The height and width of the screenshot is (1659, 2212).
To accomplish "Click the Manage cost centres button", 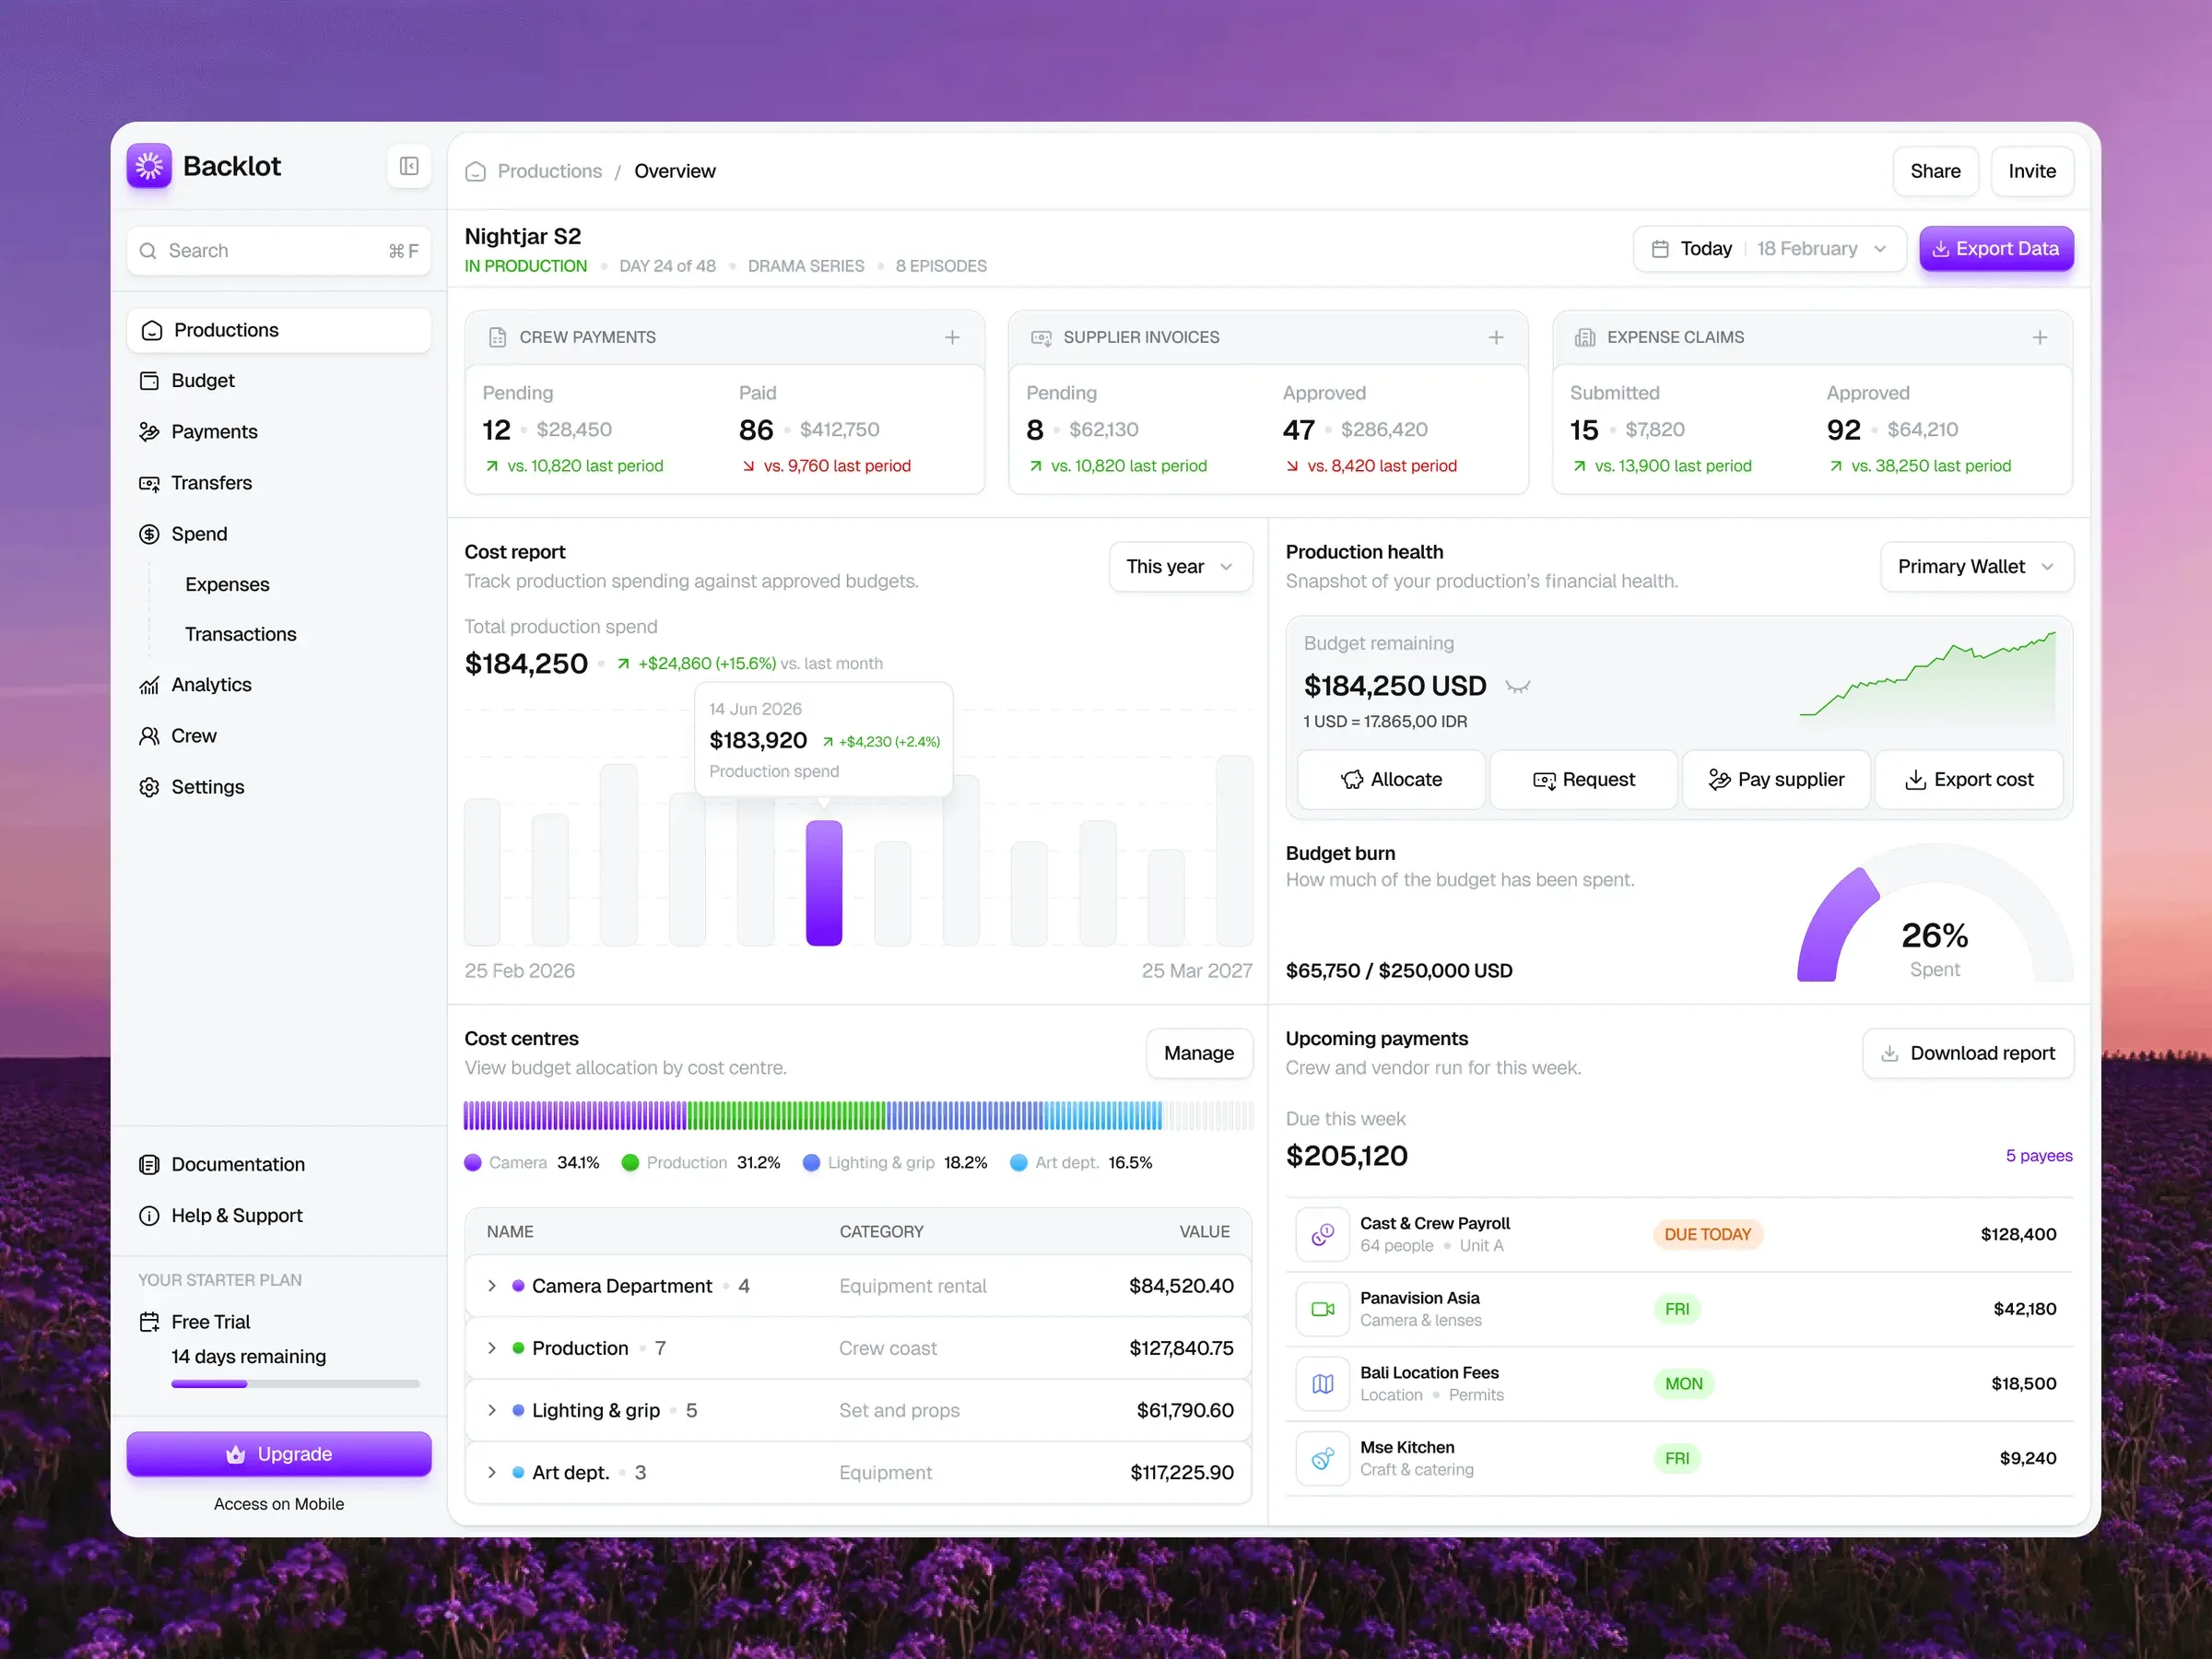I will point(1199,1054).
